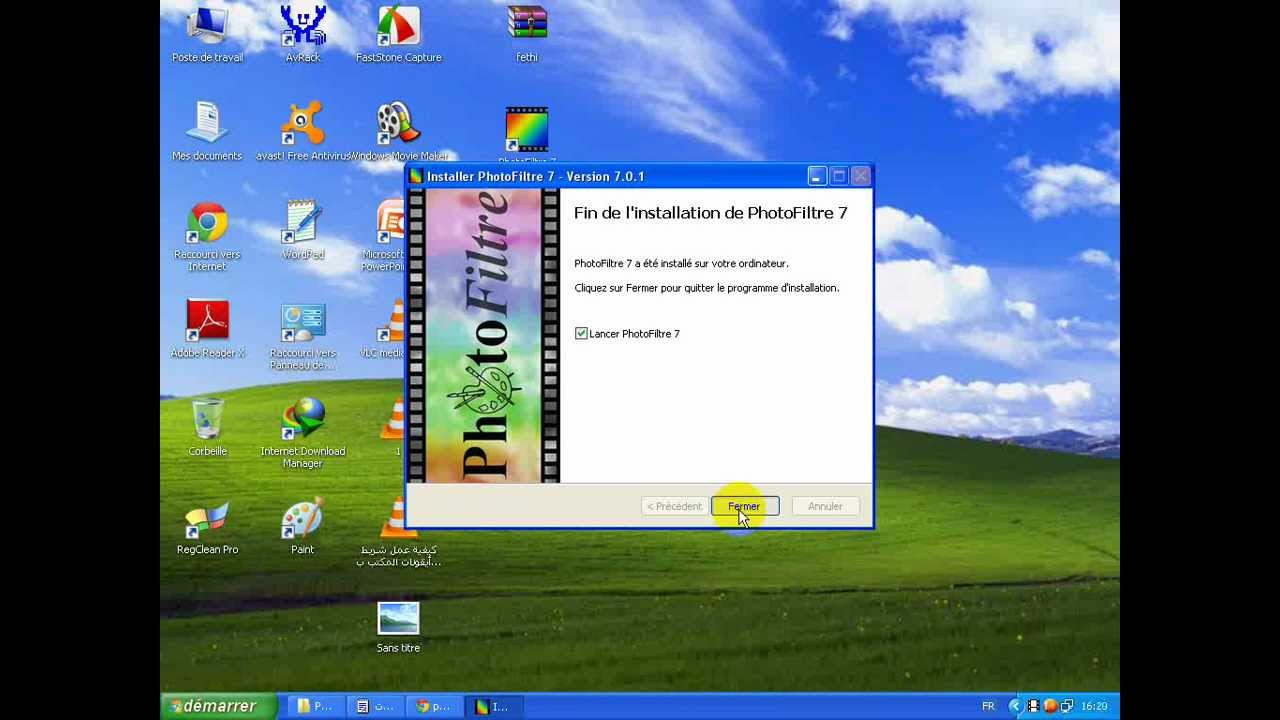The image size is (1280, 720).
Task: Switch to Chrome taskbar button
Action: 435,706
